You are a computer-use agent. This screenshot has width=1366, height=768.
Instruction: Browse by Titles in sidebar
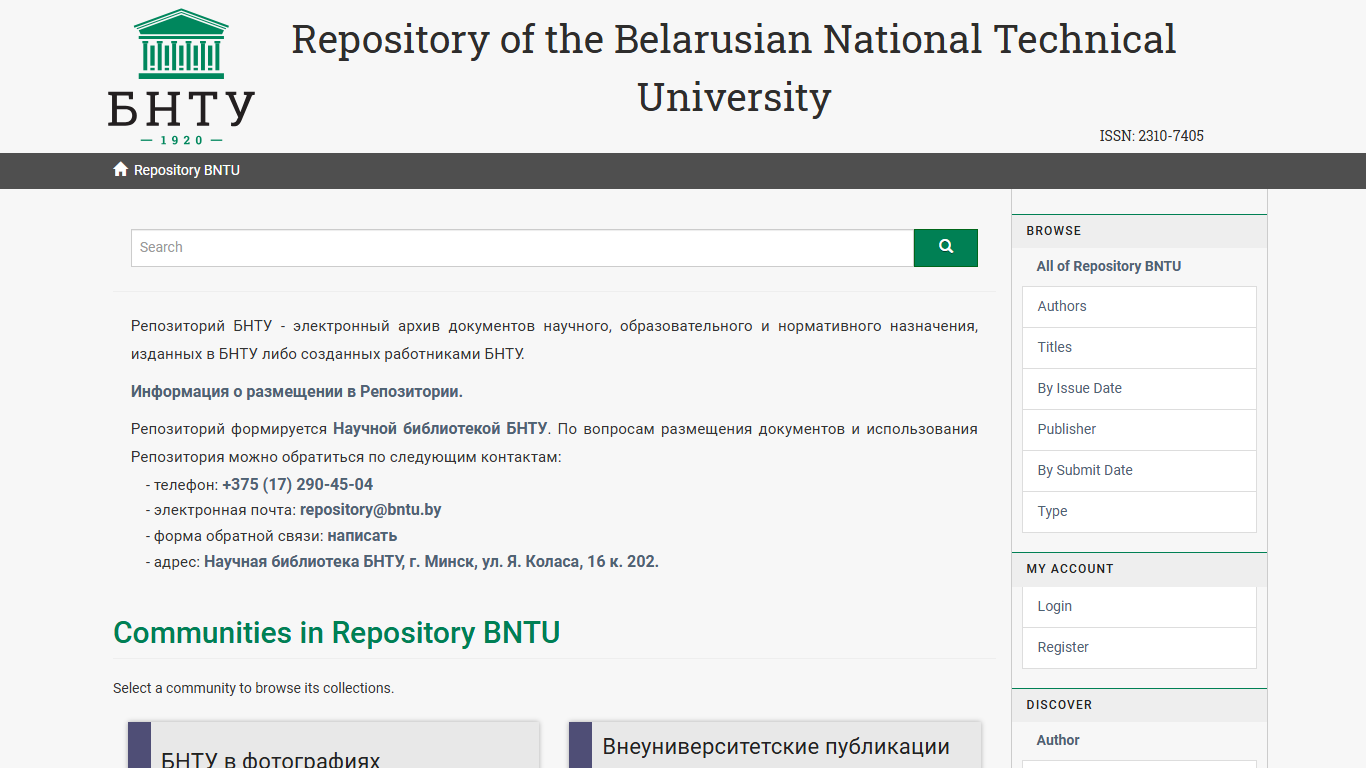(1139, 348)
